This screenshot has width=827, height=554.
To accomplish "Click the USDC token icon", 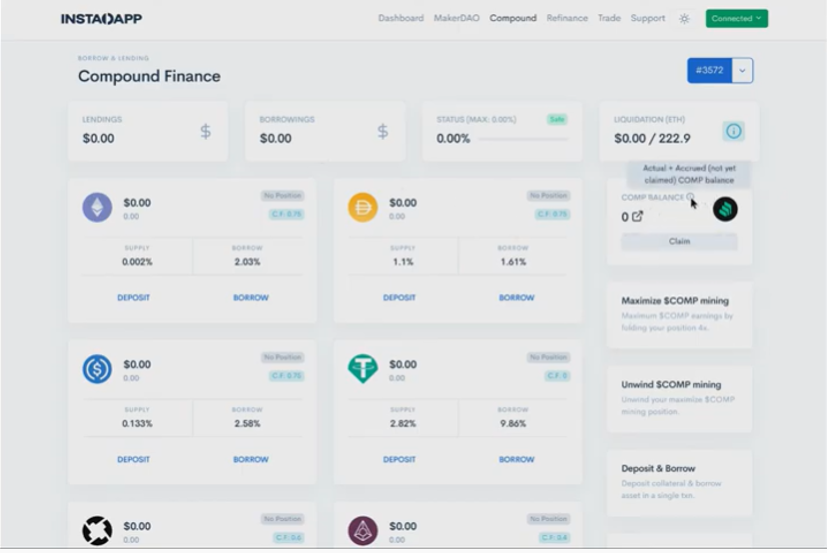I will [97, 369].
